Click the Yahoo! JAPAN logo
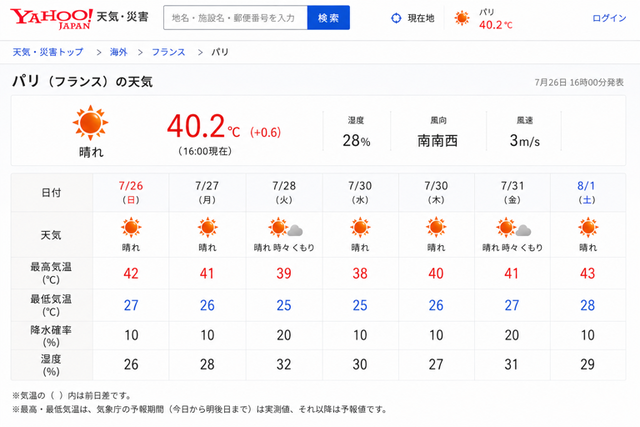Viewport: 640px width, 427px height. tap(51, 19)
